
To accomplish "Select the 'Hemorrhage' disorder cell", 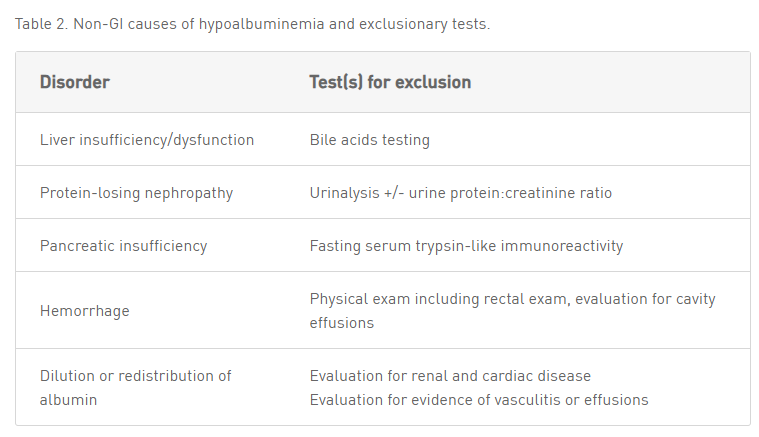I will pos(85,311).
